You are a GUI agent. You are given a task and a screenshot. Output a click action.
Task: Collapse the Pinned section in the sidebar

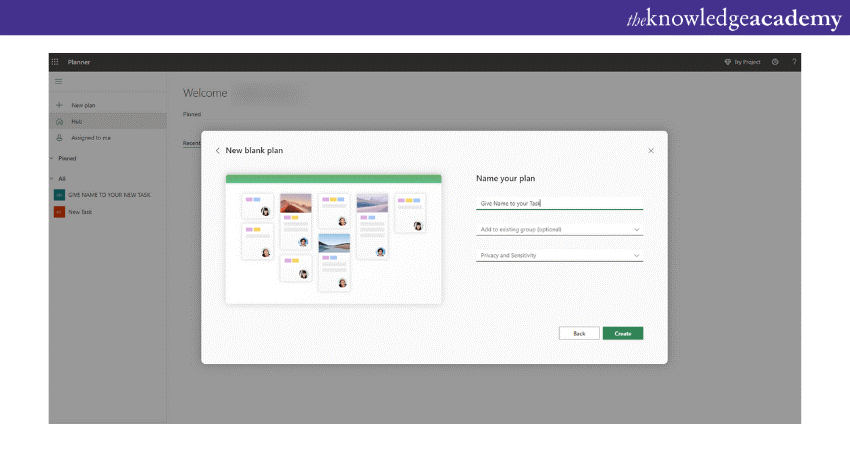(51, 158)
